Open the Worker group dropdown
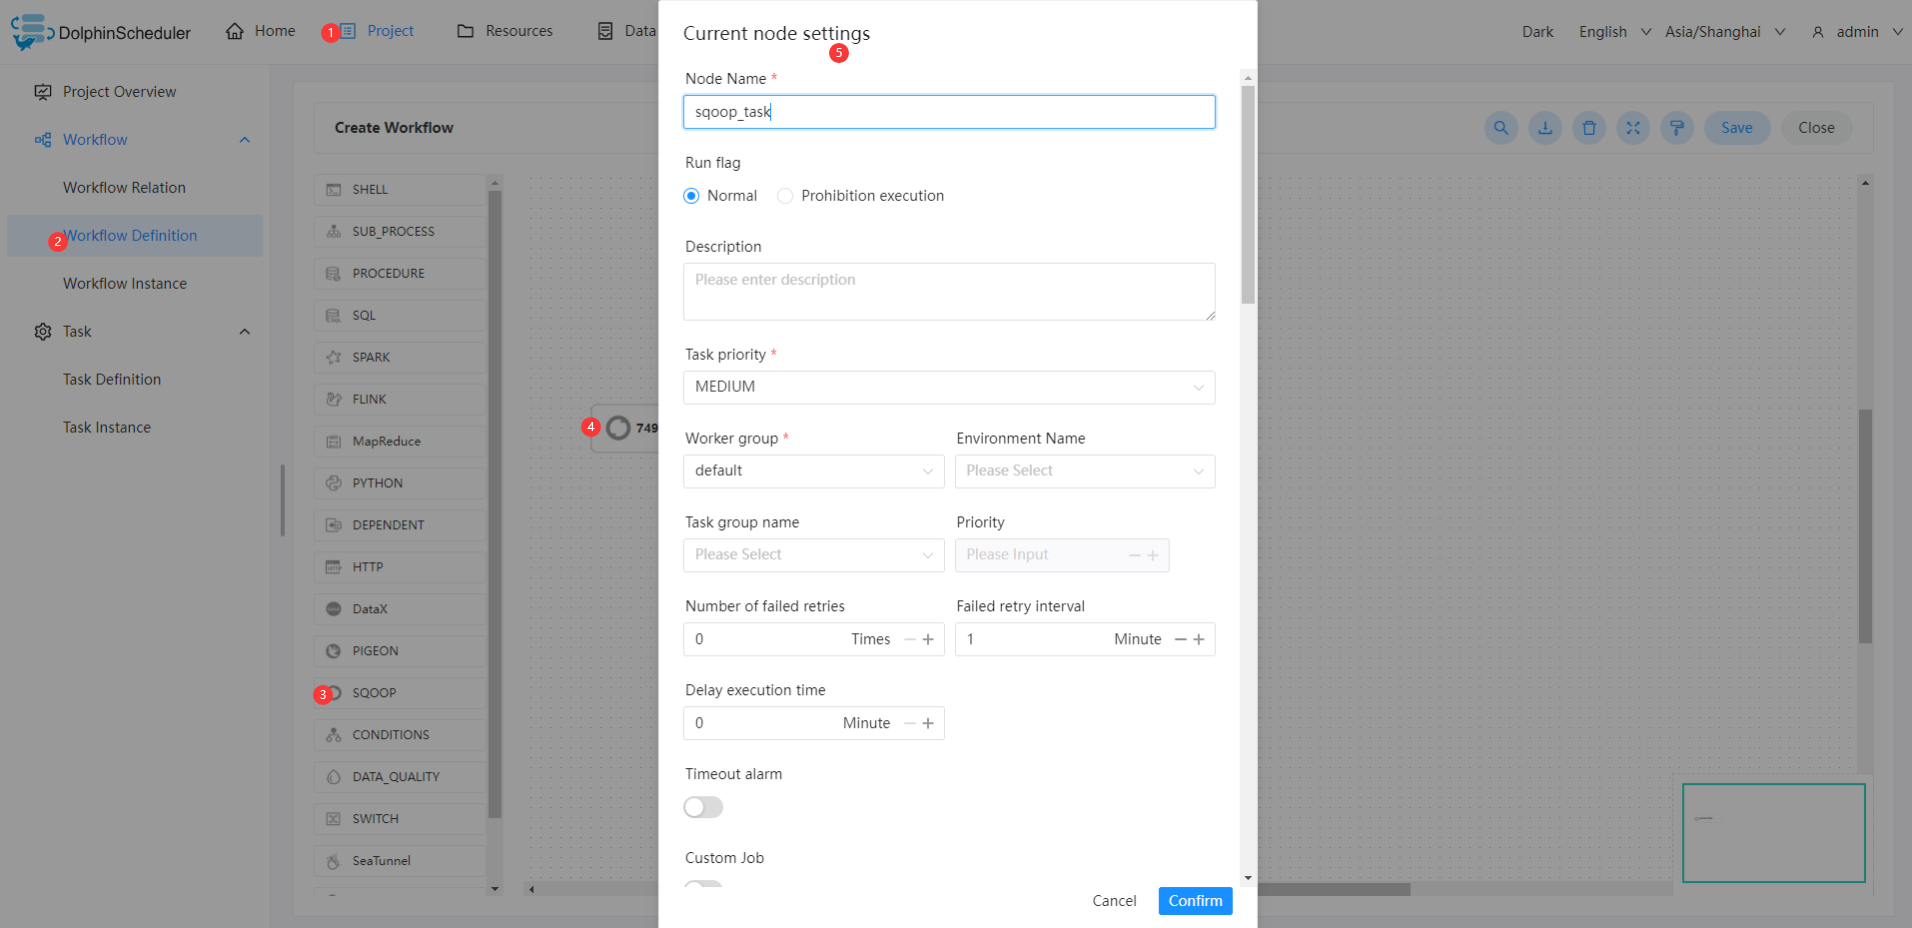The height and width of the screenshot is (928, 1912). [x=813, y=471]
